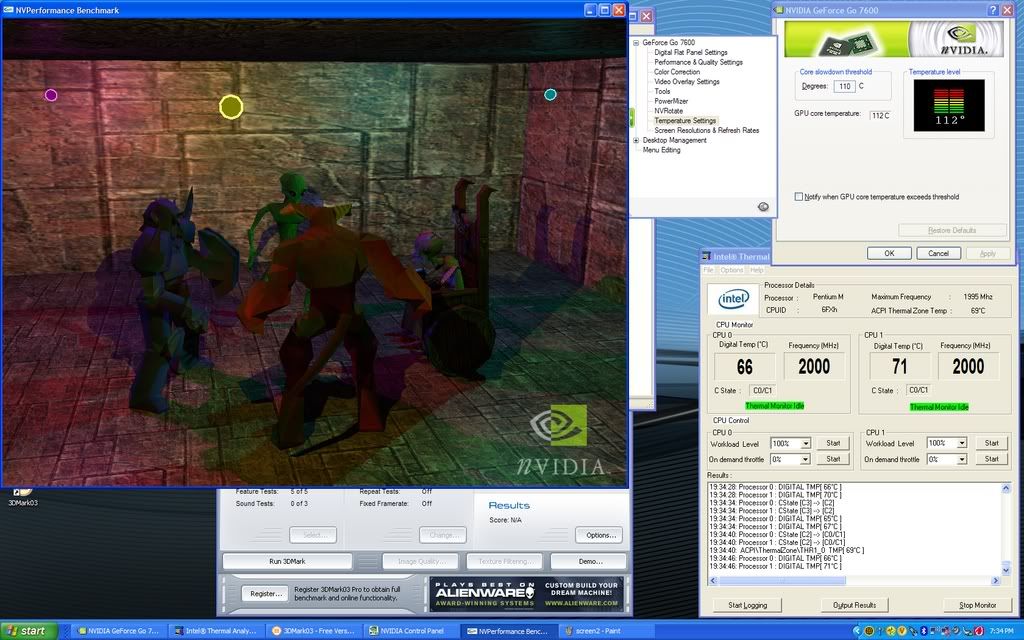
Task: Click the Register... button in 3DMark03
Action: (266, 594)
